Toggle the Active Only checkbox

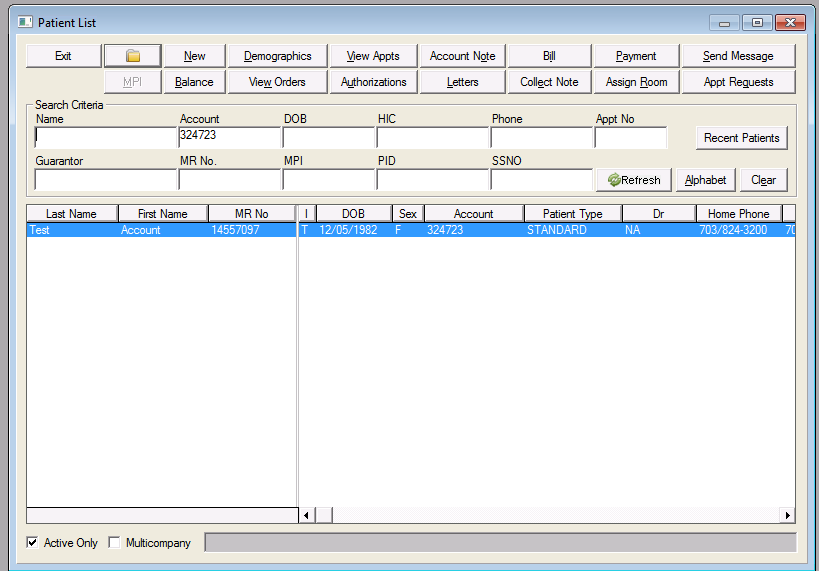pos(33,543)
